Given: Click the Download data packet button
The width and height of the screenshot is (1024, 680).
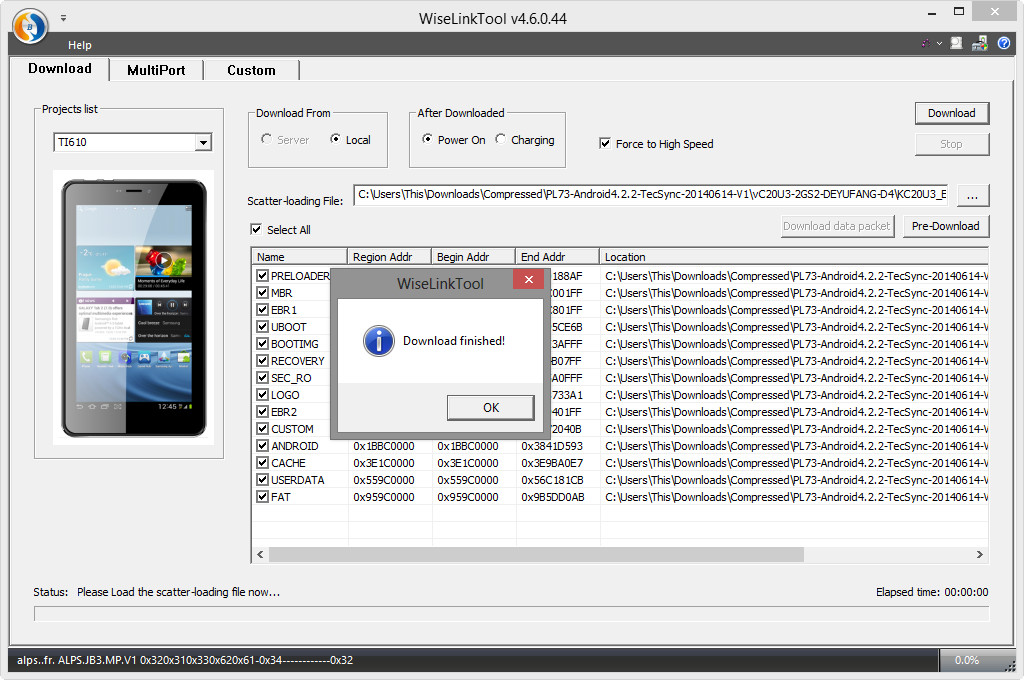Looking at the screenshot, I should pyautogui.click(x=837, y=226).
